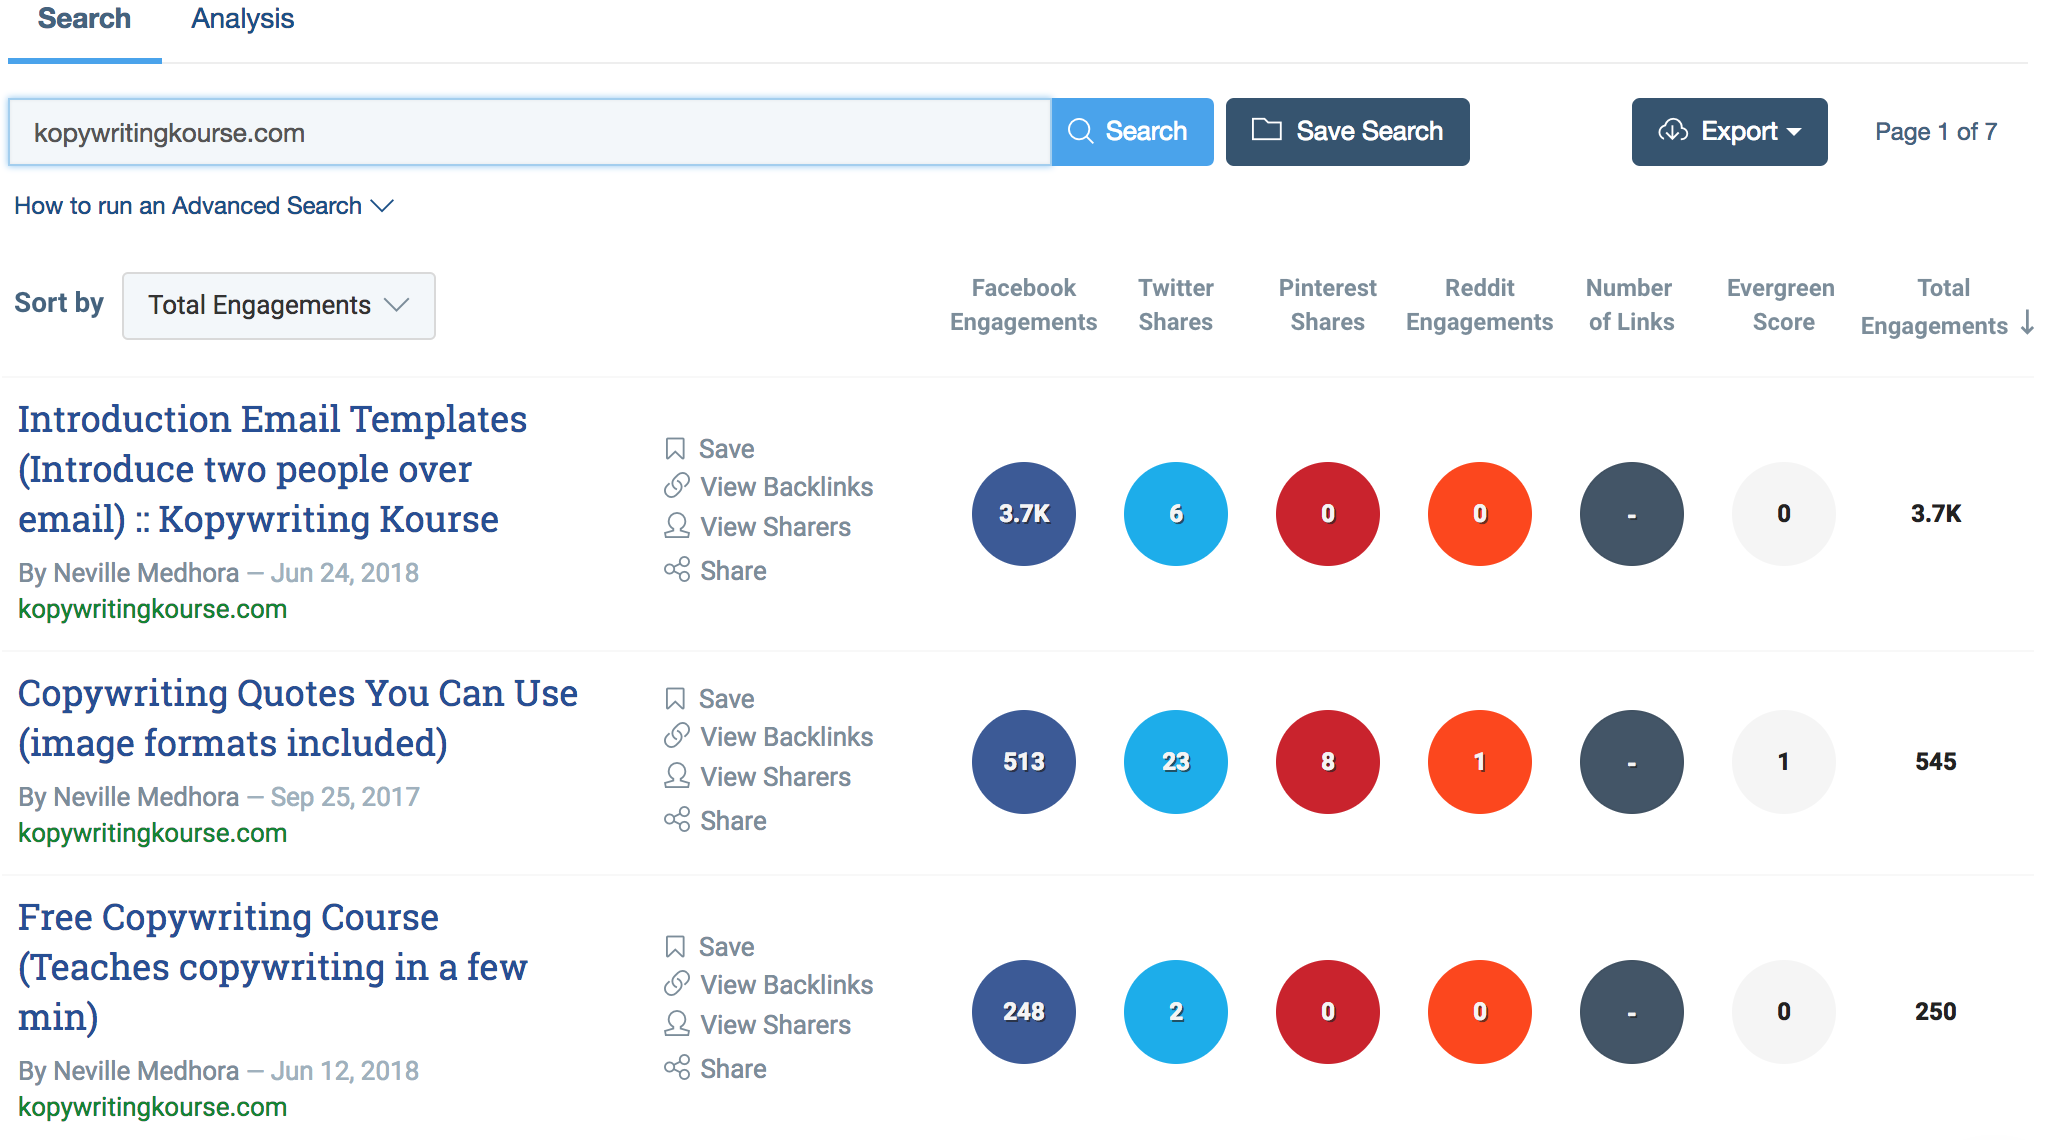Click the total engagements value 3.7K

click(x=1936, y=514)
